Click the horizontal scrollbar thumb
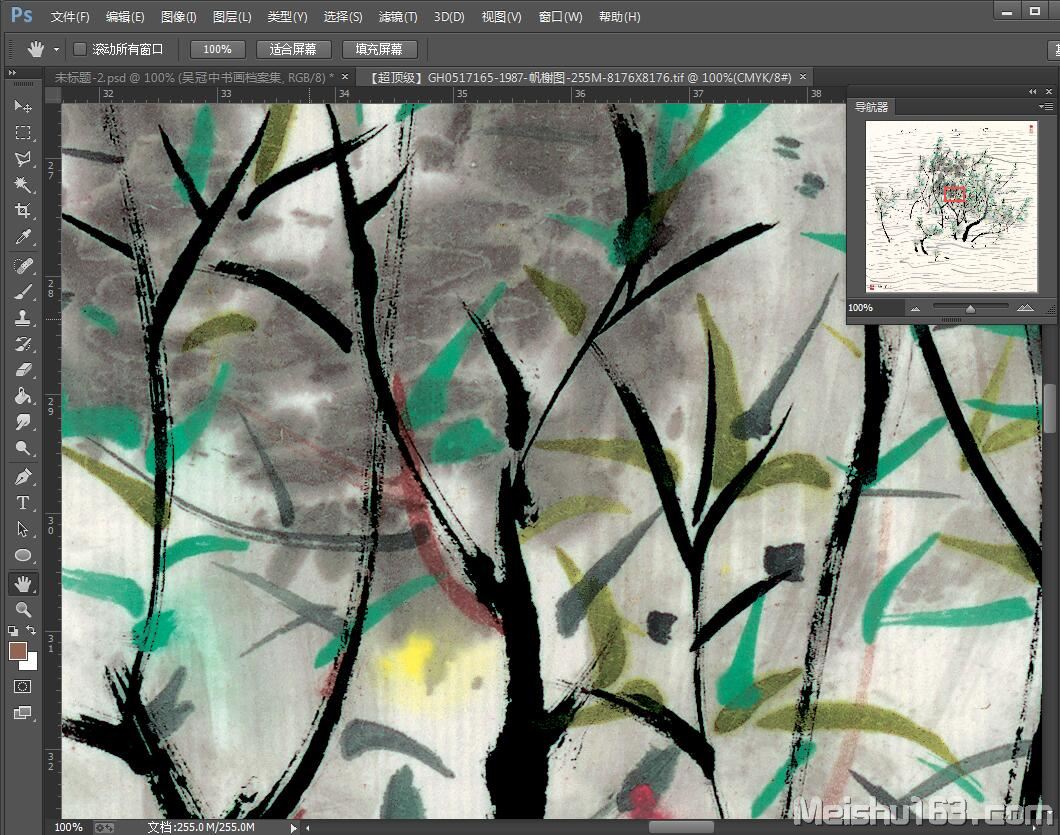The image size is (1060, 835). 681,828
